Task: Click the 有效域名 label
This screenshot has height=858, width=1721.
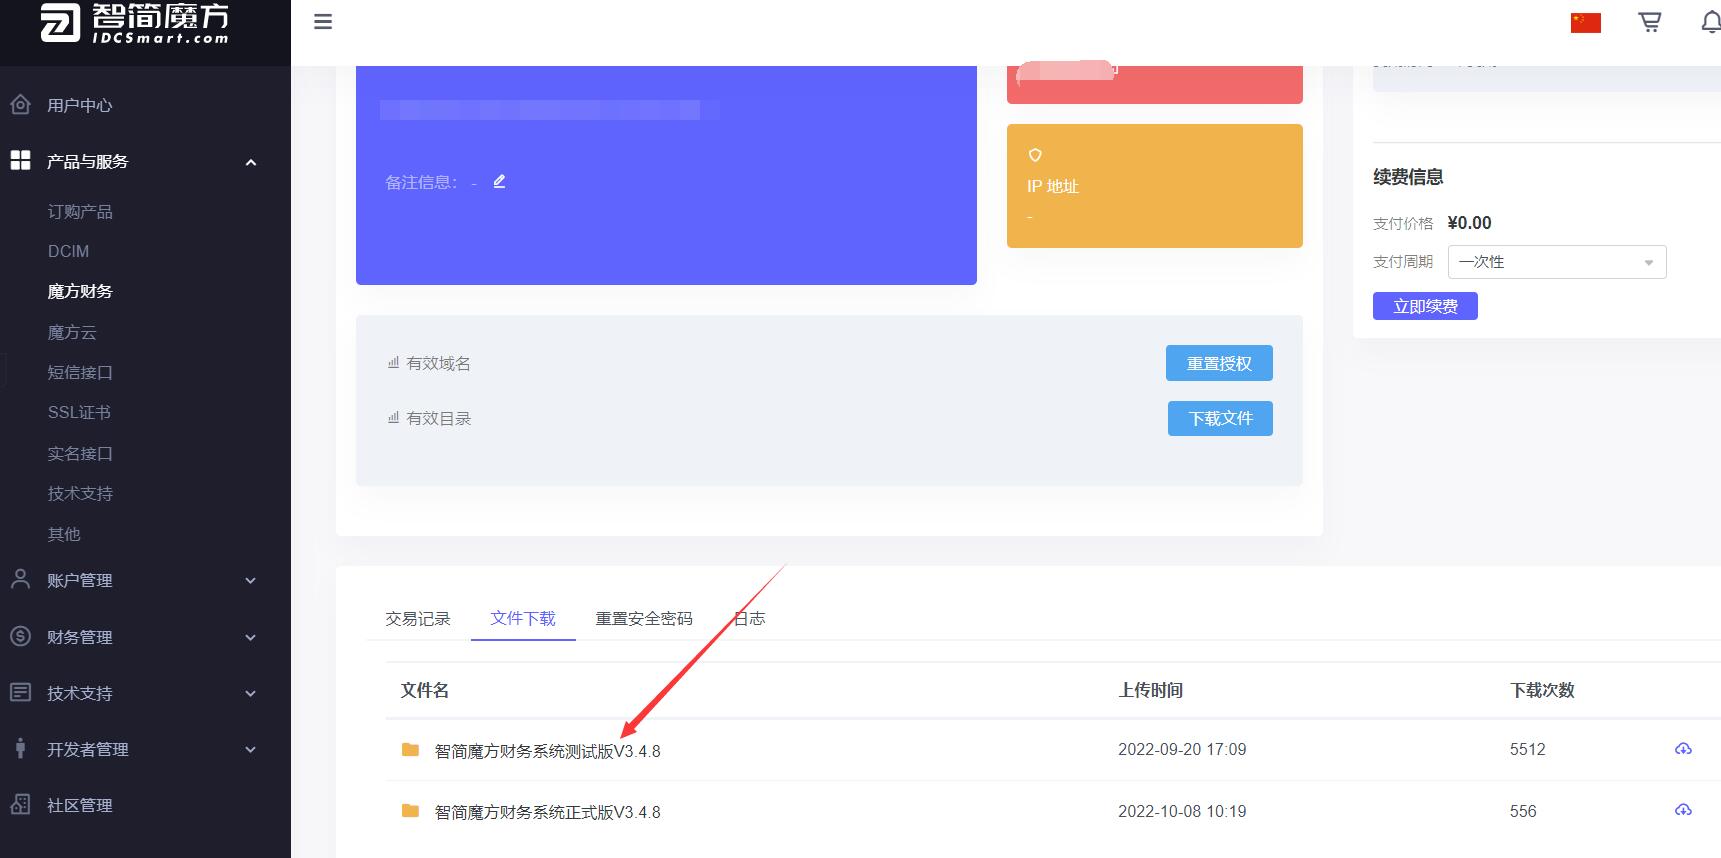Action: 438,363
